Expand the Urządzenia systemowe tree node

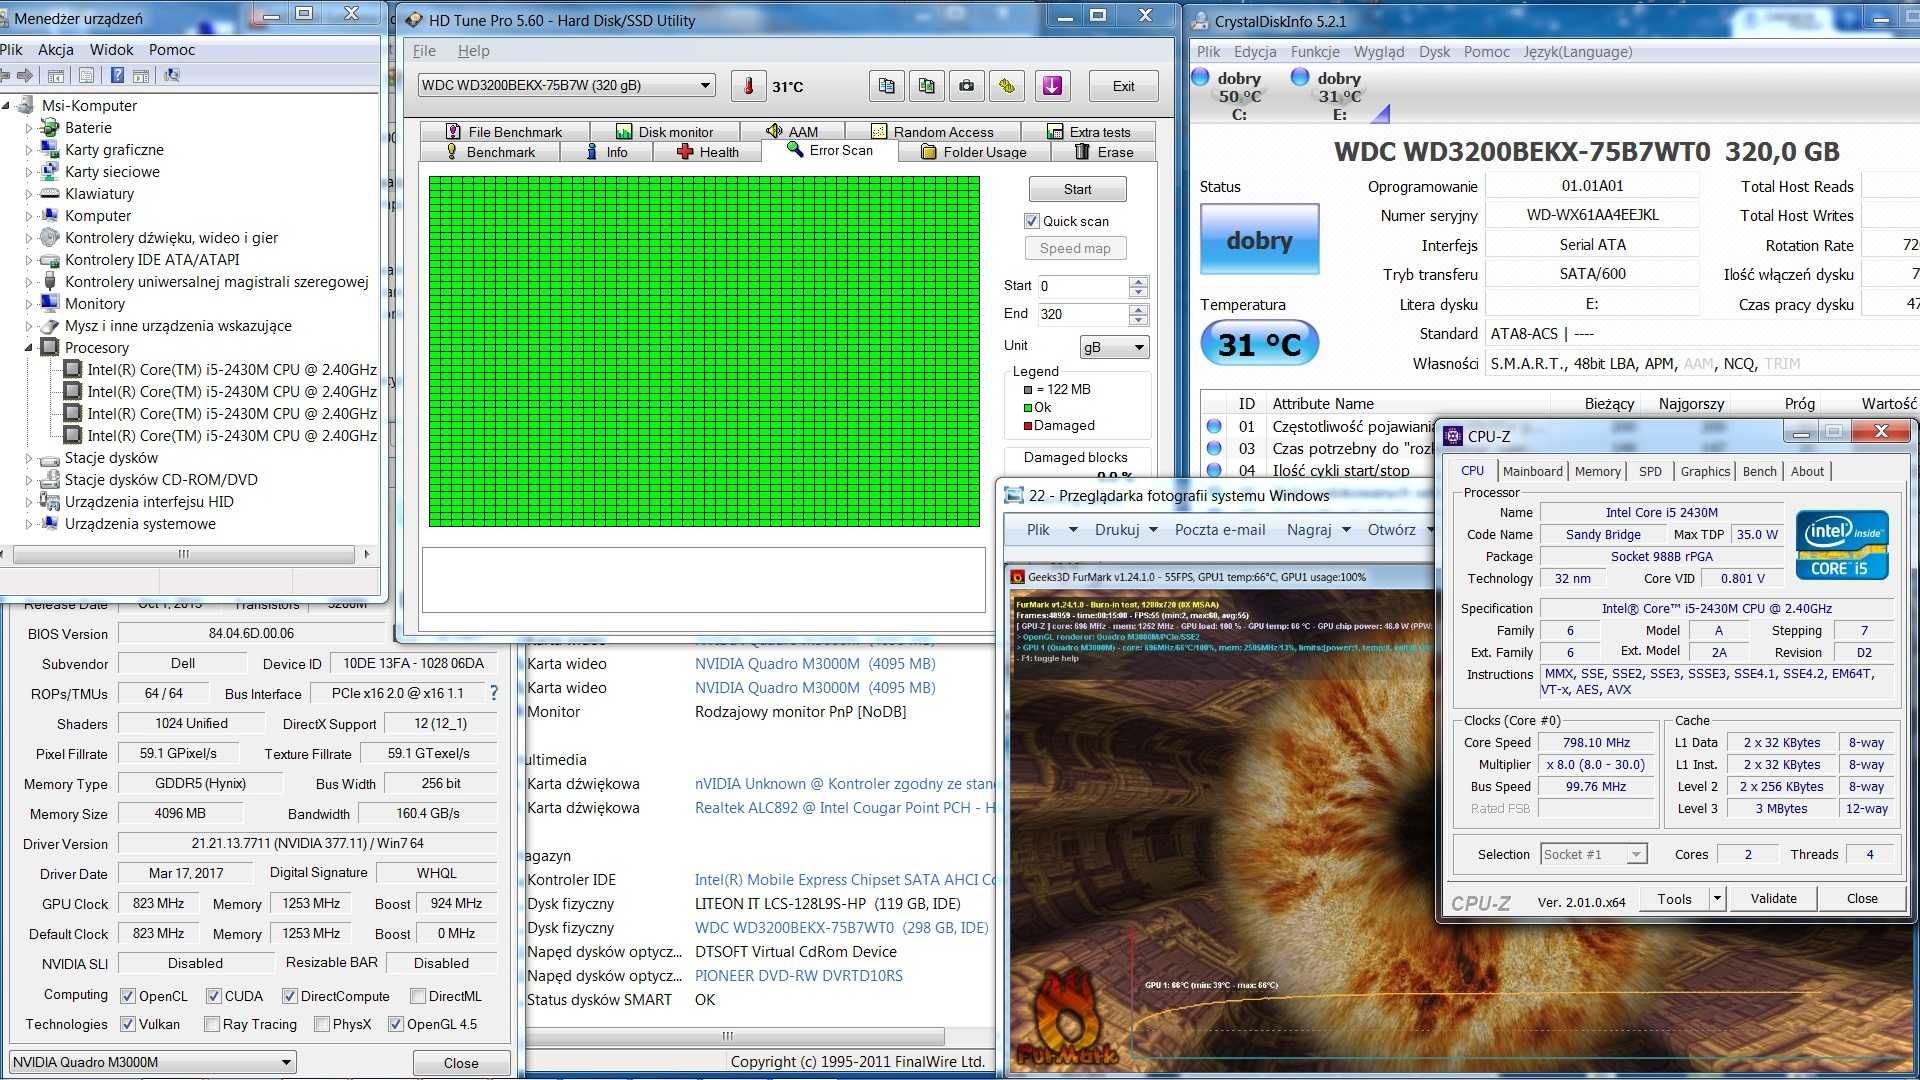pyautogui.click(x=29, y=524)
